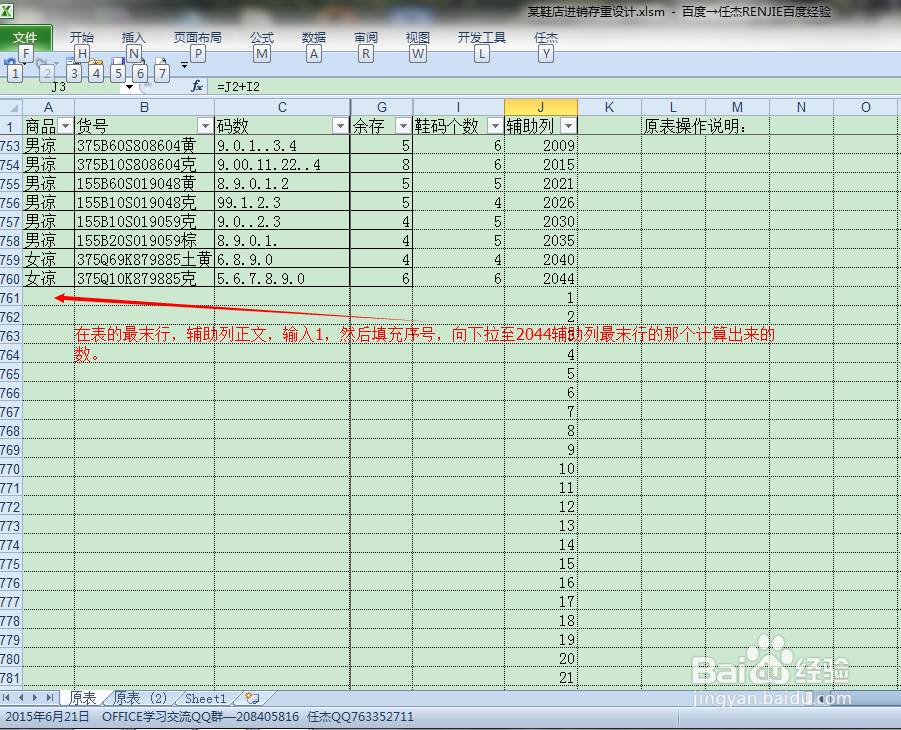Switch to the 数据 ribbon tab
This screenshot has width=901, height=730.
(x=314, y=38)
